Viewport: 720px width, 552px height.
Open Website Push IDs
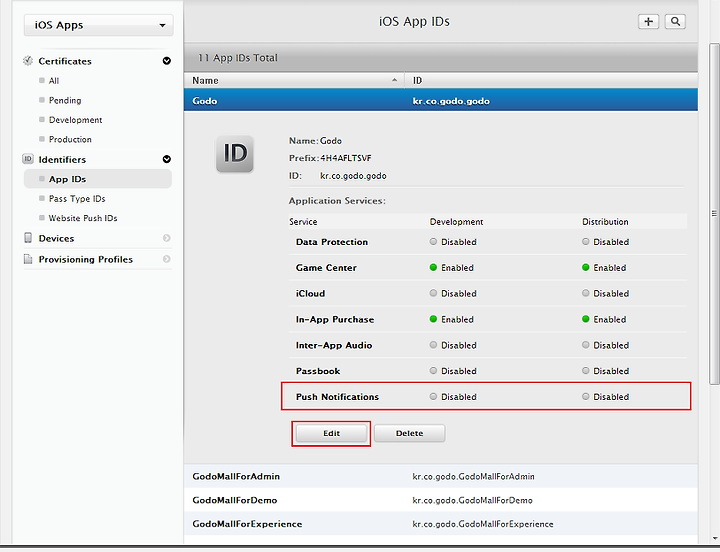point(83,218)
